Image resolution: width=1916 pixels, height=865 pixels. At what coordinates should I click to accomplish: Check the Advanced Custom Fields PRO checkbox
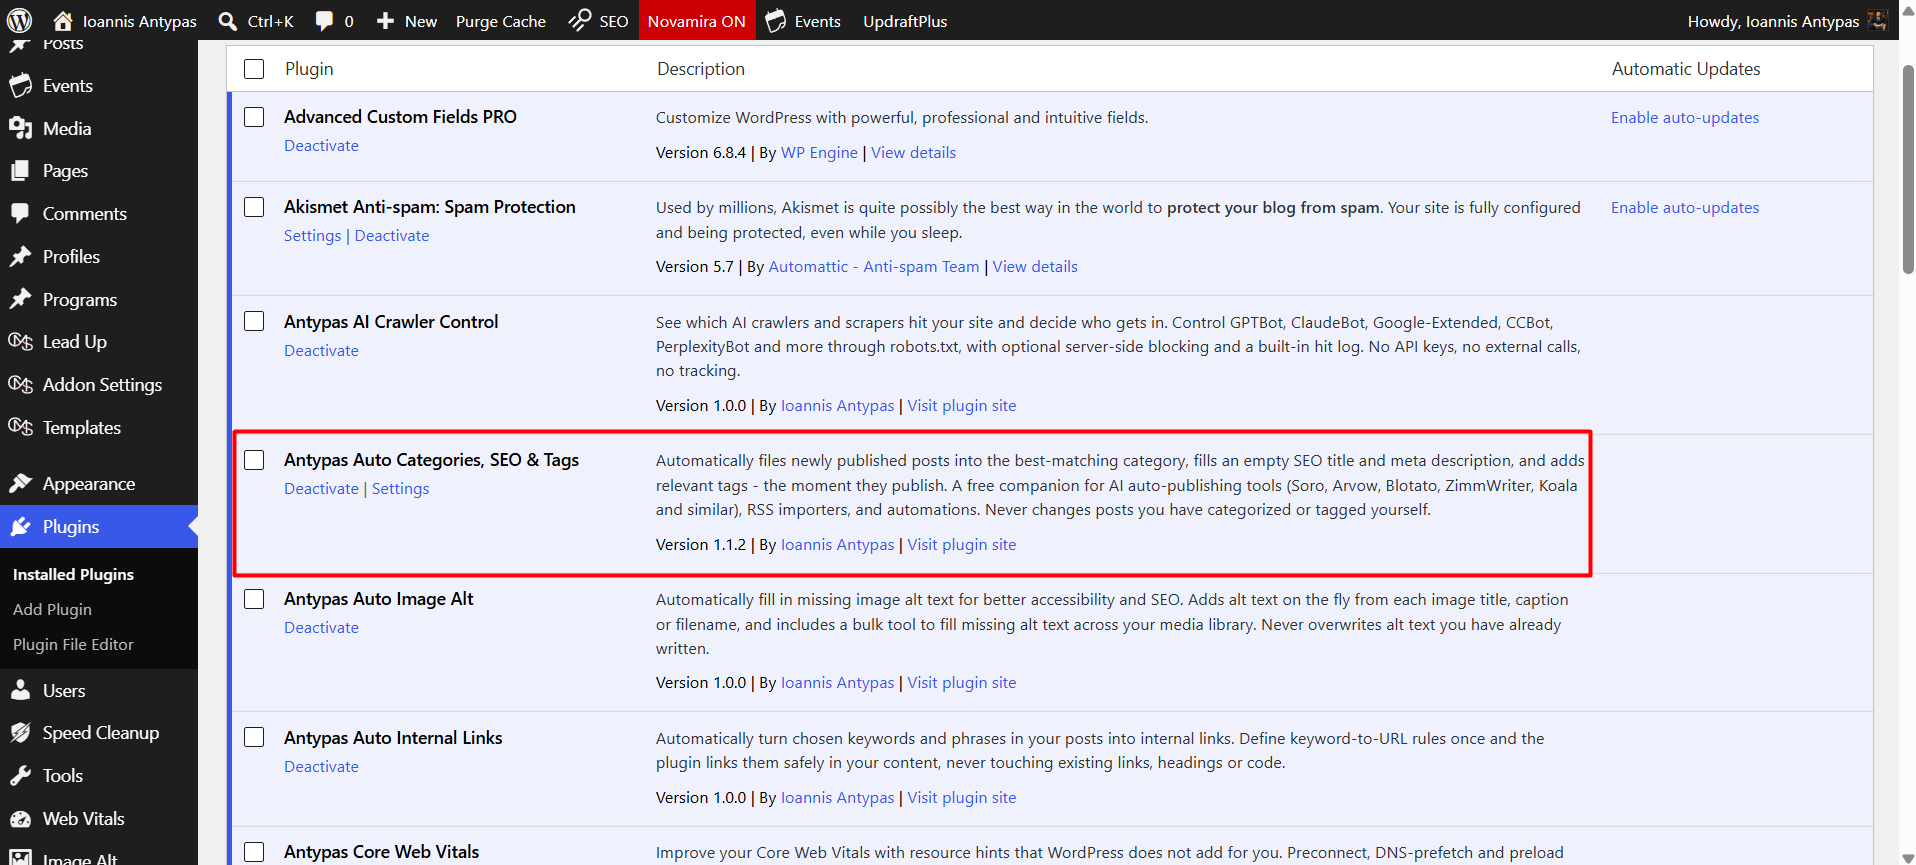254,117
